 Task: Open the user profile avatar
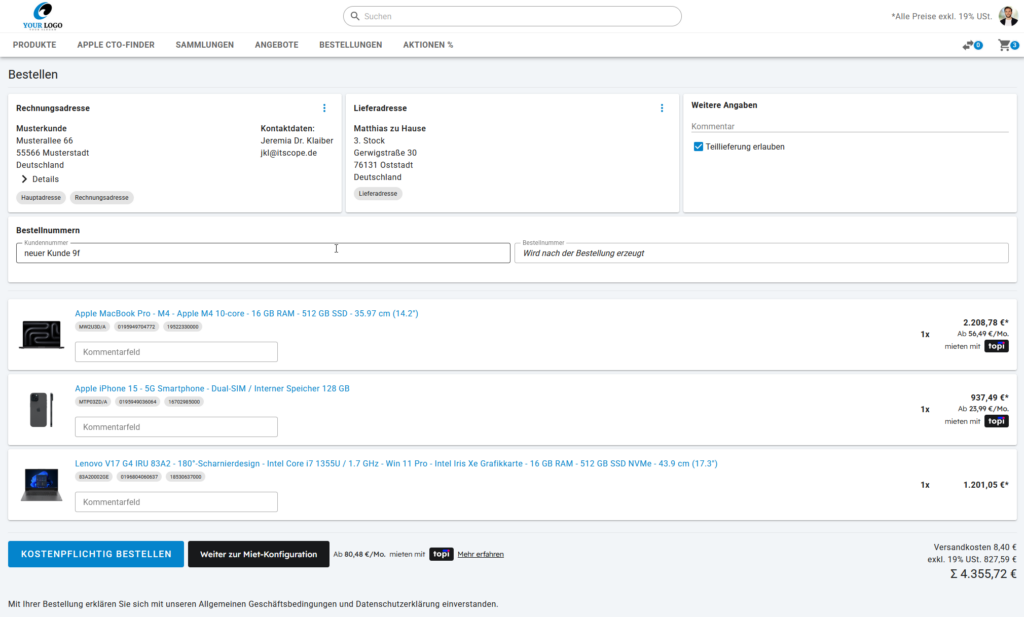click(1008, 16)
